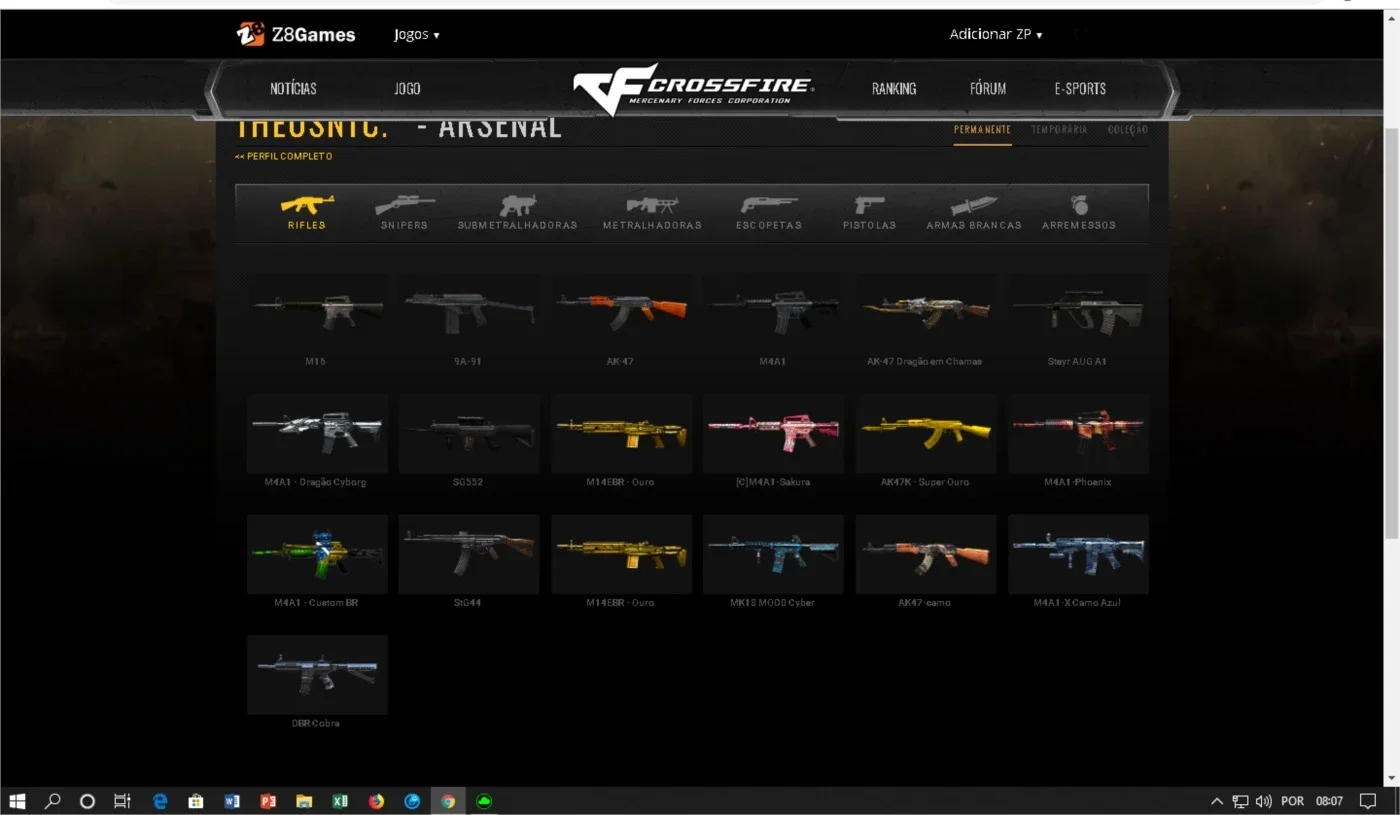The width and height of the screenshot is (1400, 815).
Task: Open Windows search from the taskbar
Action: click(53, 801)
